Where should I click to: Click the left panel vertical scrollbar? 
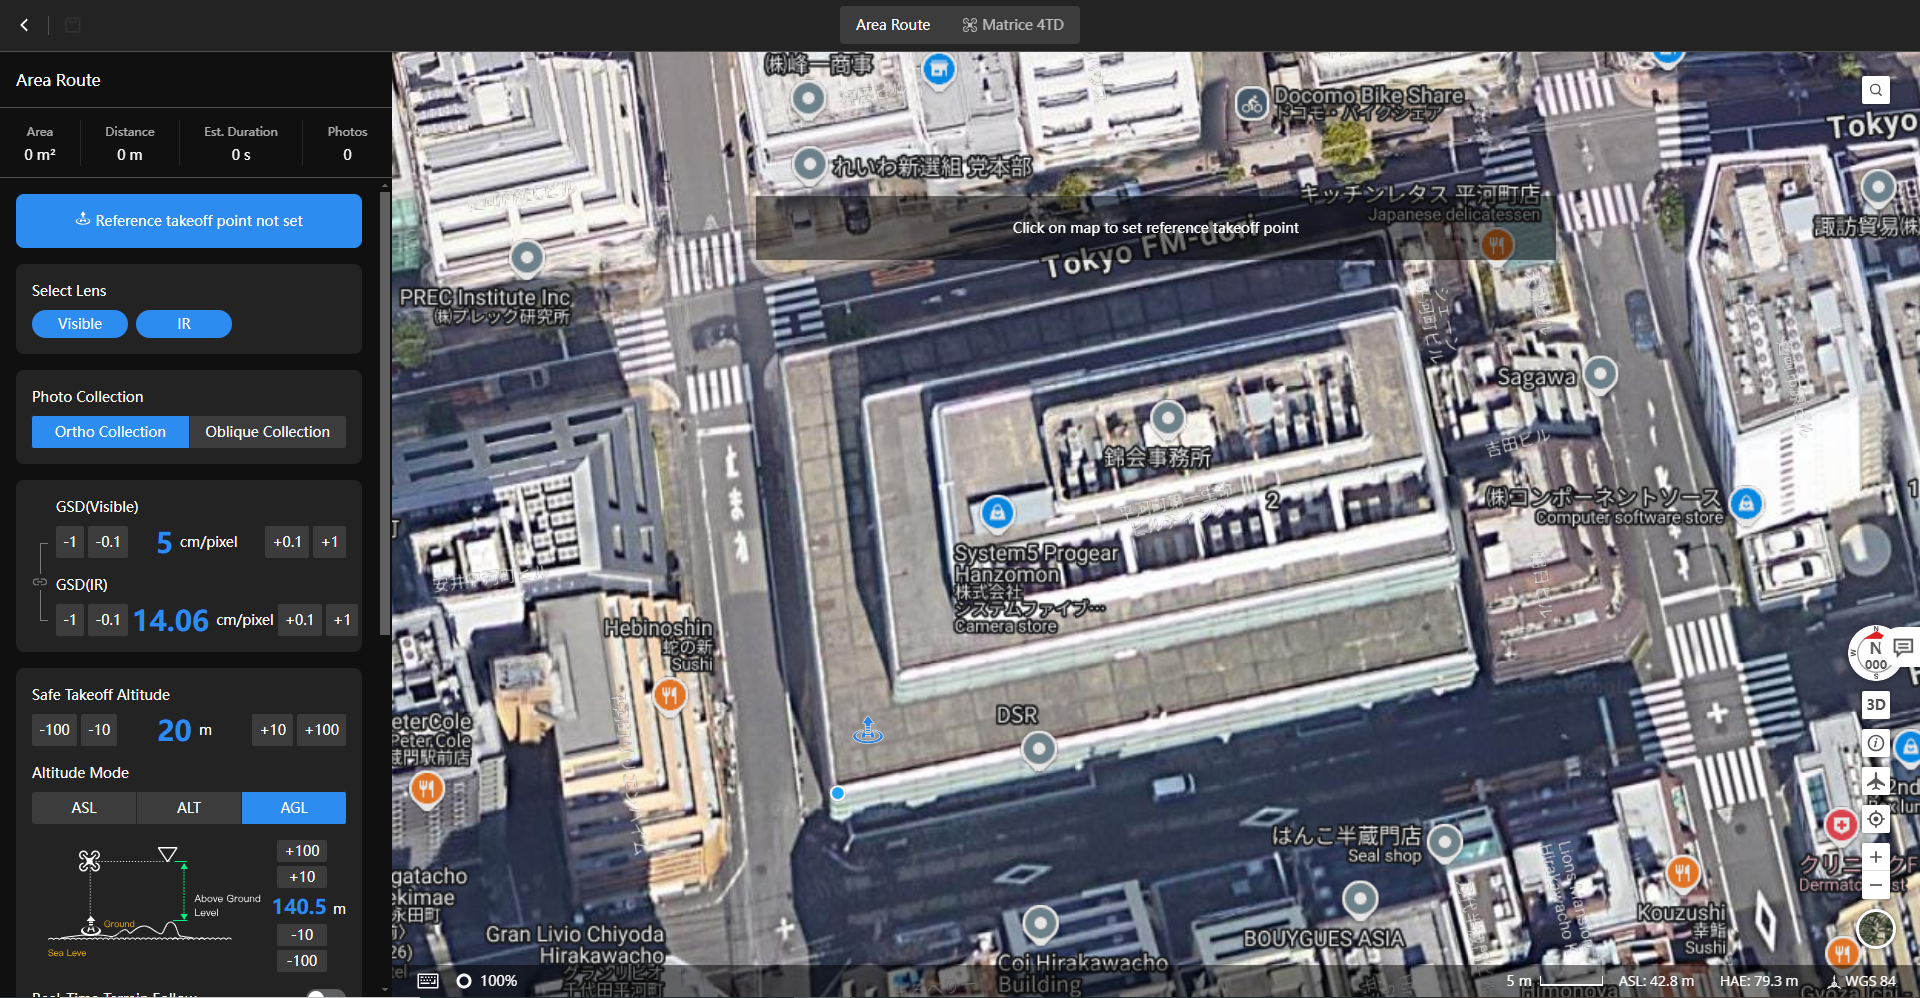point(385,412)
